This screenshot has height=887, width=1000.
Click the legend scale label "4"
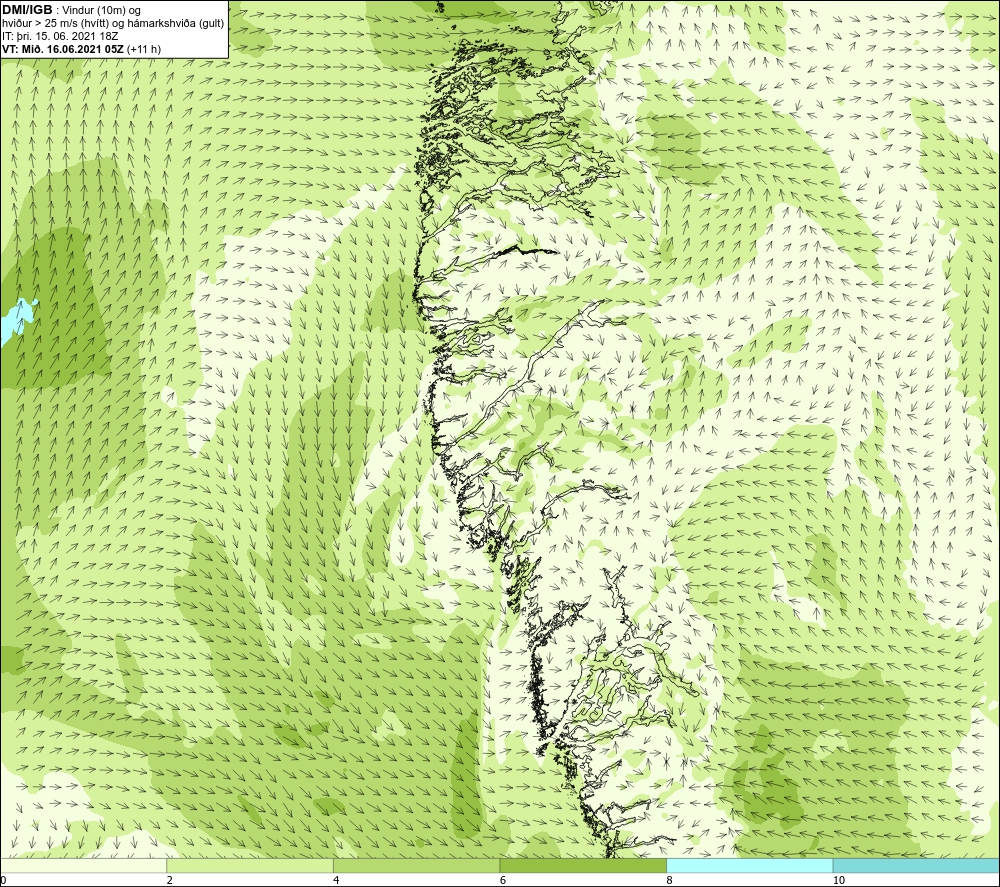(x=336, y=880)
